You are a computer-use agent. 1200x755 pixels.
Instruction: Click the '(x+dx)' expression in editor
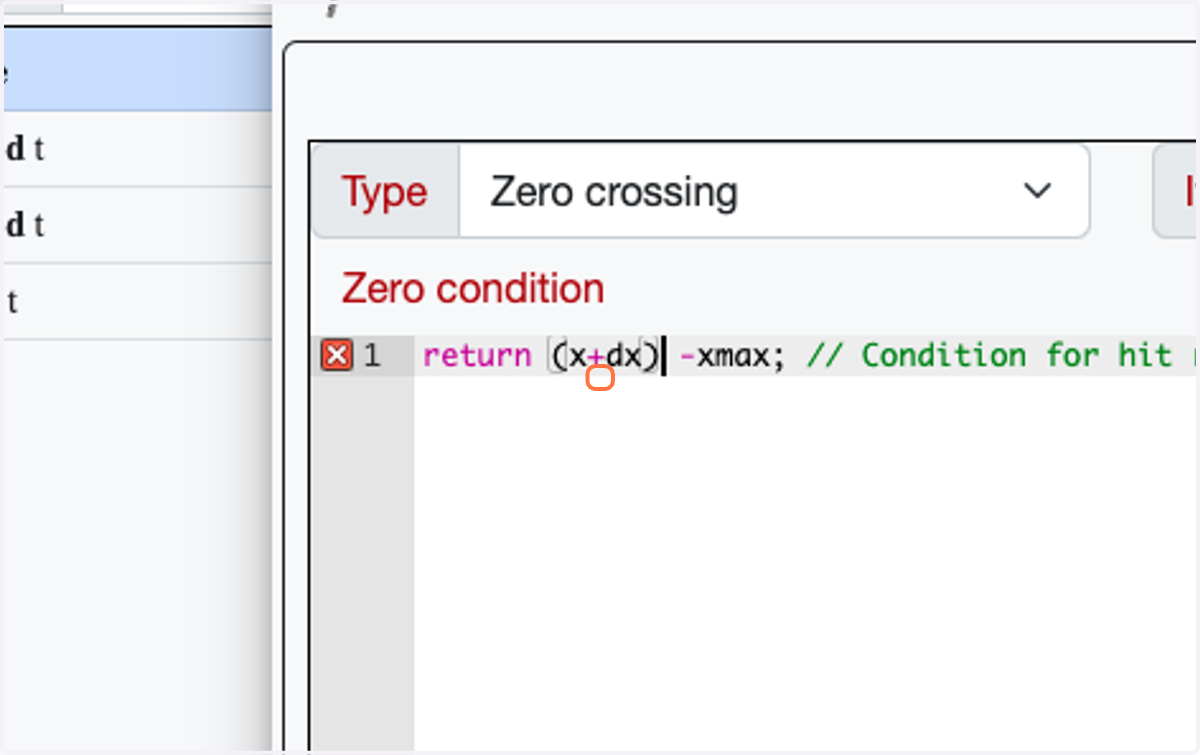coord(604,355)
